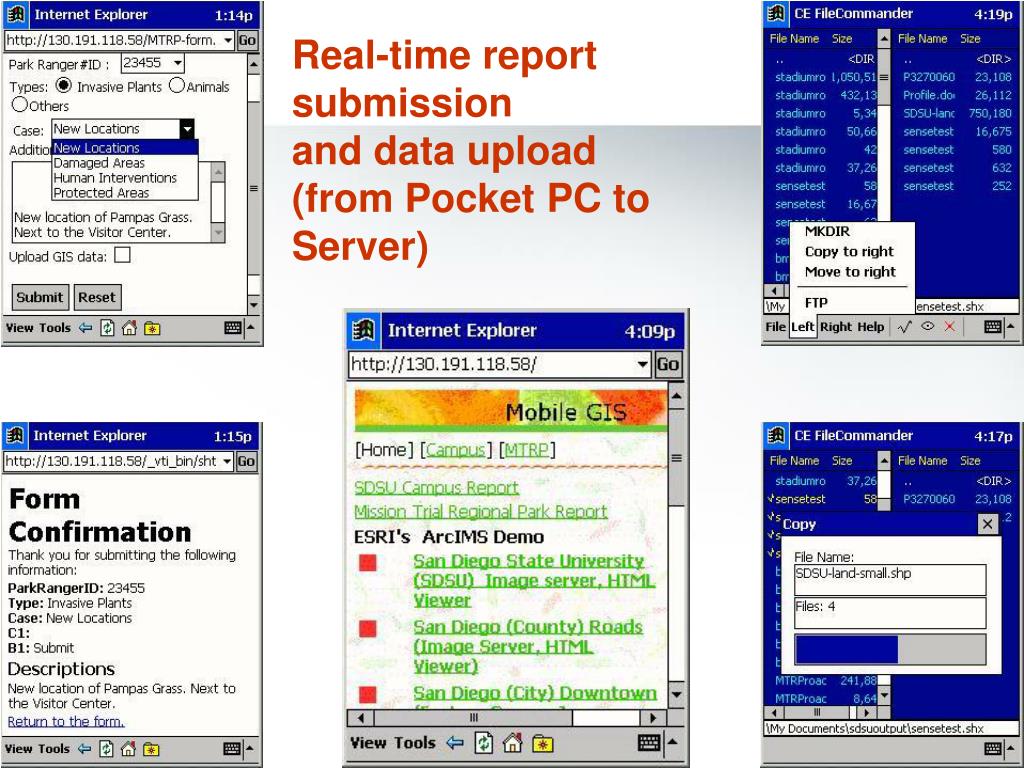The width and height of the screenshot is (1024, 768).
Task: Open the favorites icon in the Form Confirmation window toolbar
Action: (152, 749)
